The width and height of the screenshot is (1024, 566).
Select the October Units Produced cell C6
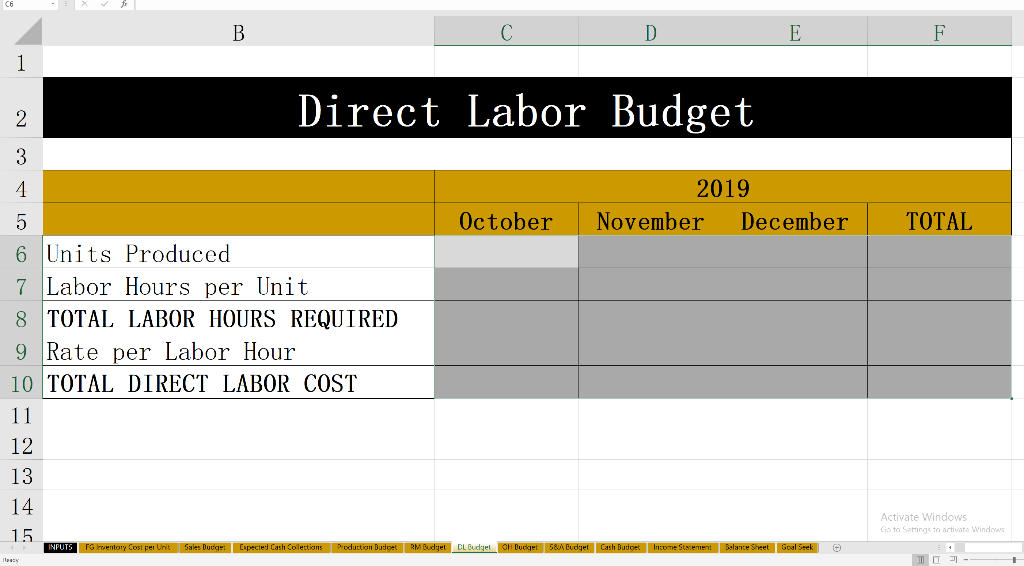pyautogui.click(x=506, y=253)
